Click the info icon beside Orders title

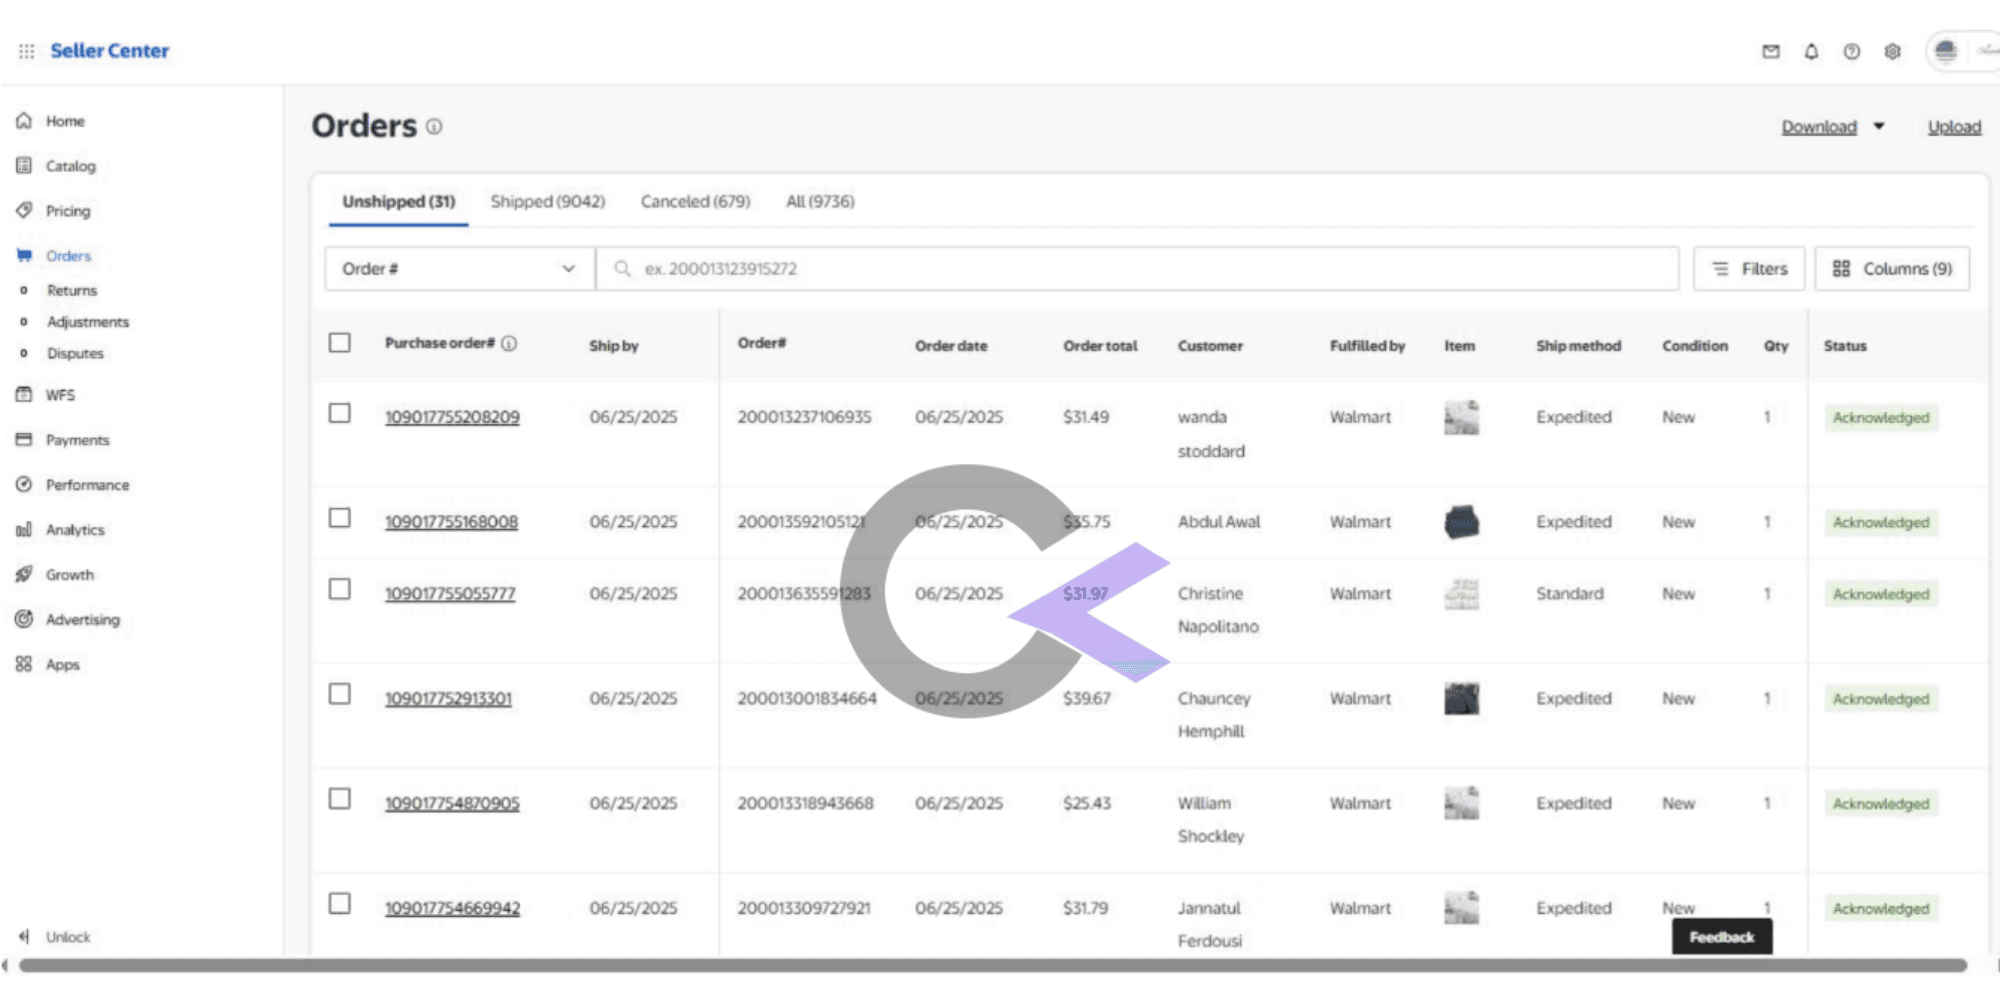(x=434, y=127)
